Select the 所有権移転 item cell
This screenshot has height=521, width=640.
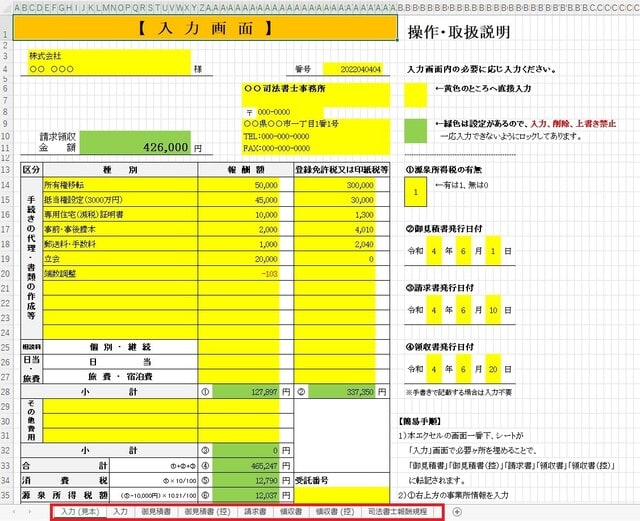pos(120,185)
